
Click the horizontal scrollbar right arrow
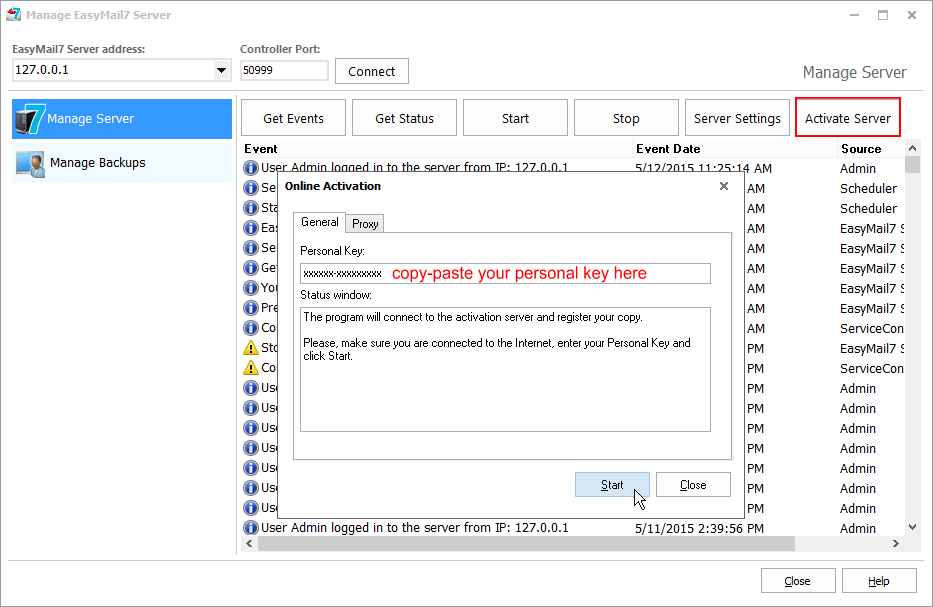click(x=896, y=543)
